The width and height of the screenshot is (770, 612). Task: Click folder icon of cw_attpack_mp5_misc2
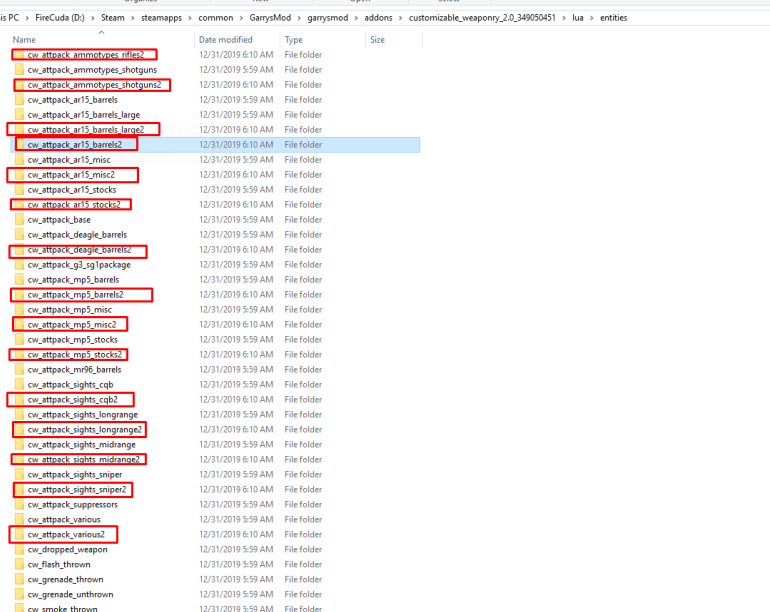coord(19,324)
